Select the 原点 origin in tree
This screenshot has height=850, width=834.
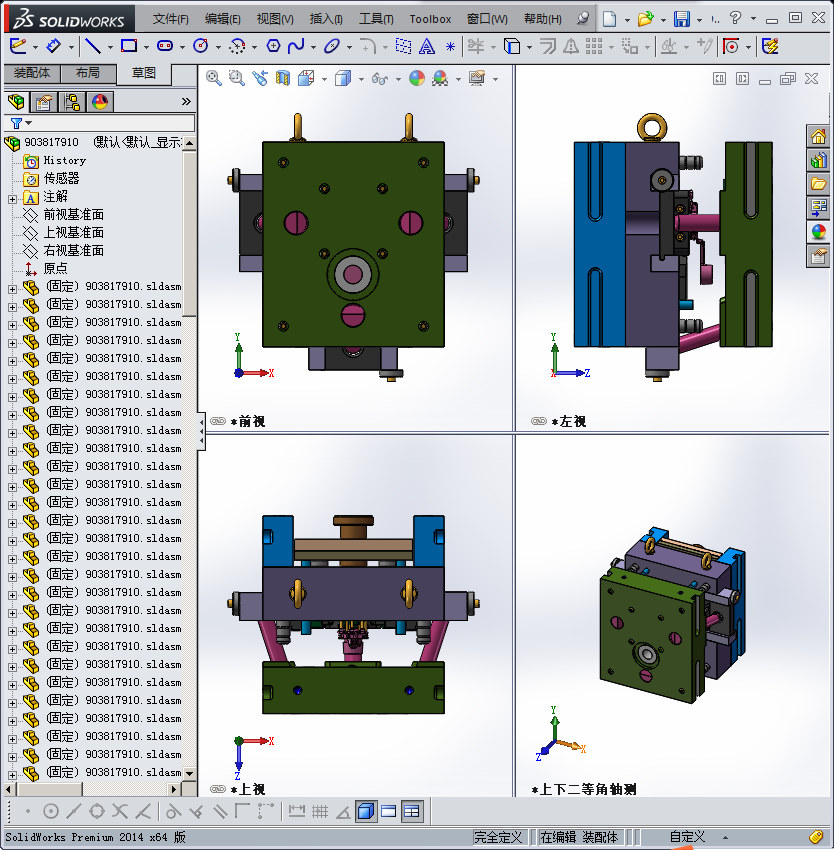point(55,268)
